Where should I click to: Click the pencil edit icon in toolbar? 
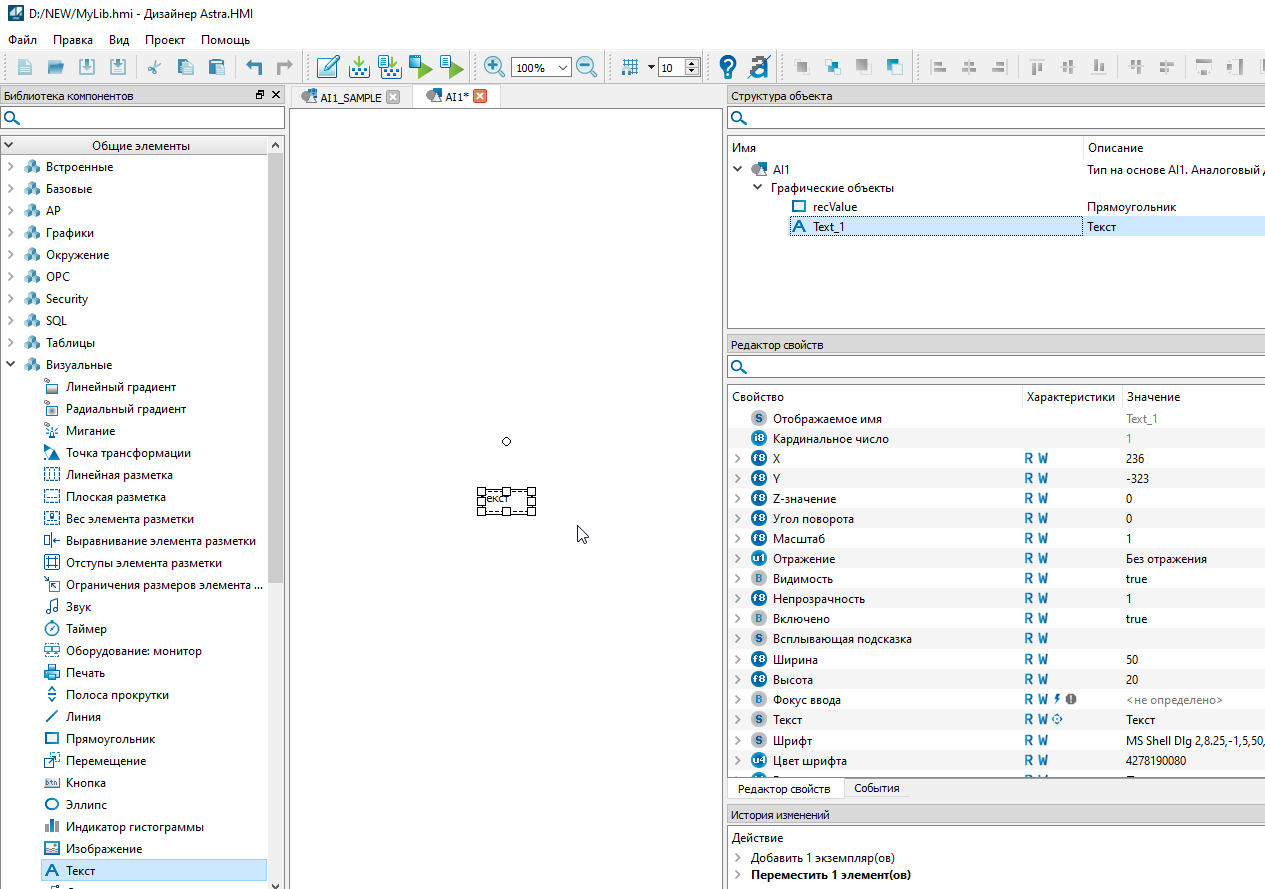tap(327, 67)
